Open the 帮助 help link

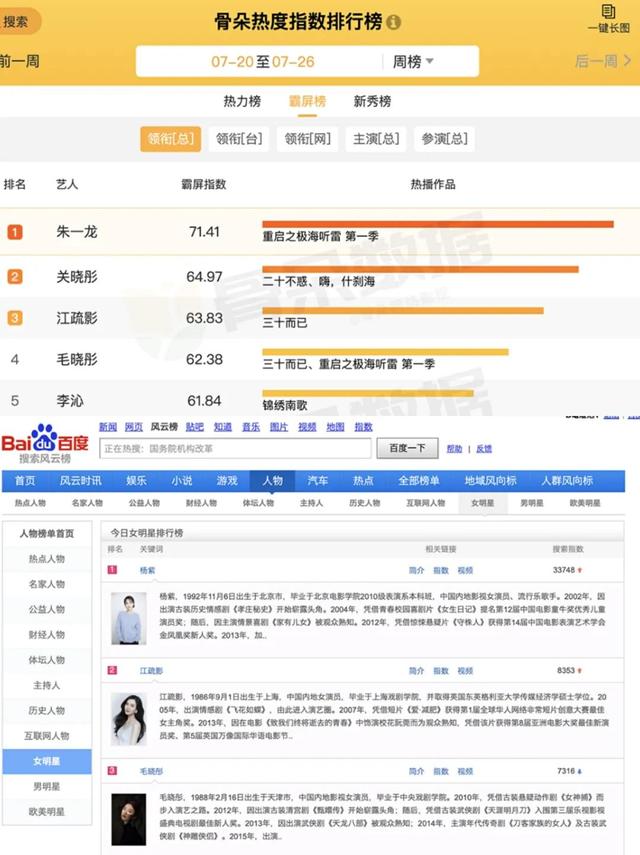(x=454, y=449)
